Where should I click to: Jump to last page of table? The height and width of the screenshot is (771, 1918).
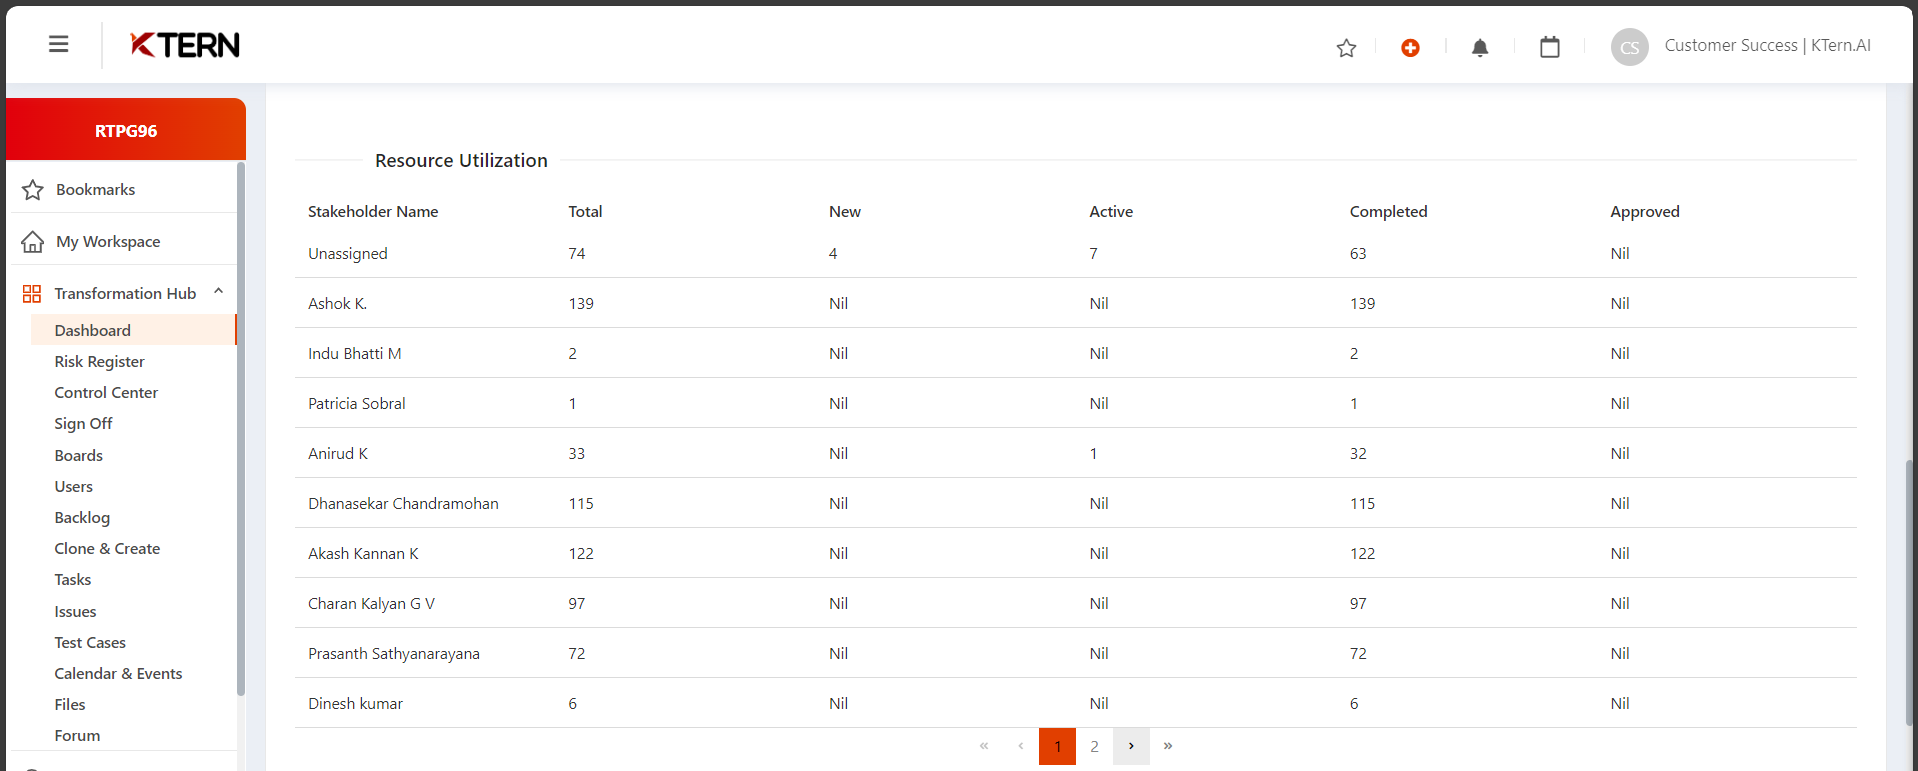click(x=1168, y=746)
